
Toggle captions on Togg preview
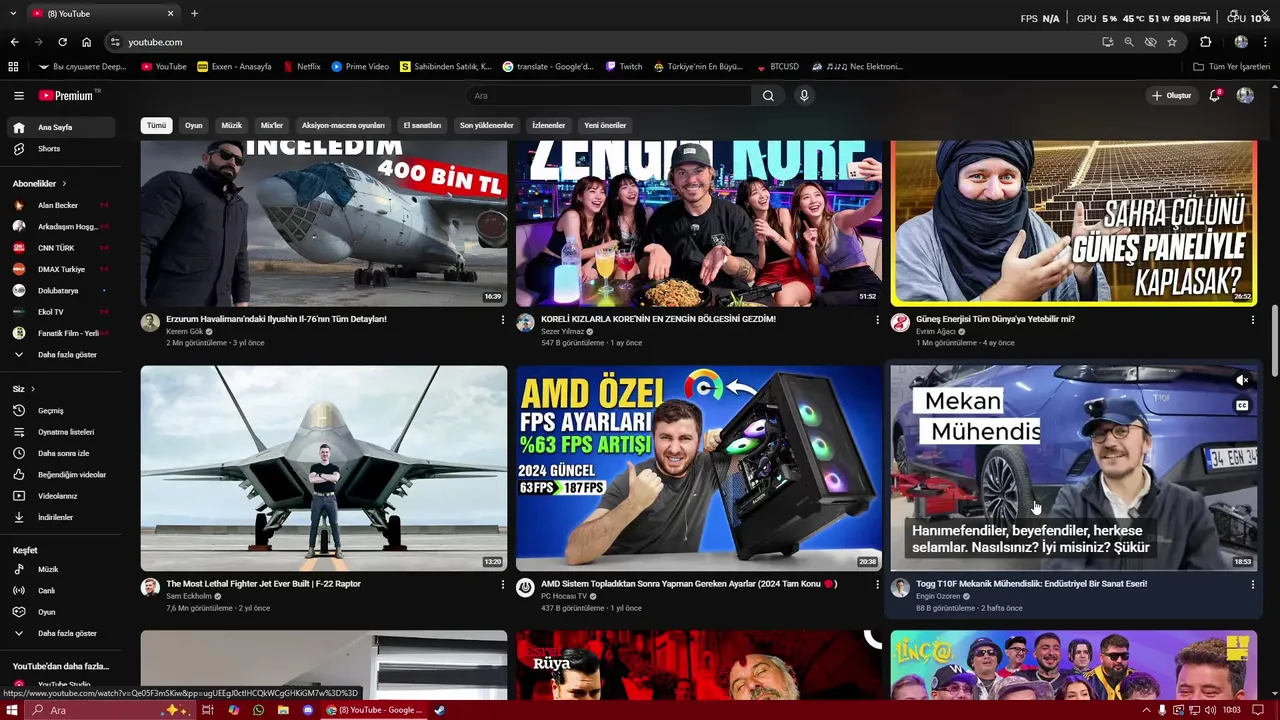pyautogui.click(x=1242, y=405)
